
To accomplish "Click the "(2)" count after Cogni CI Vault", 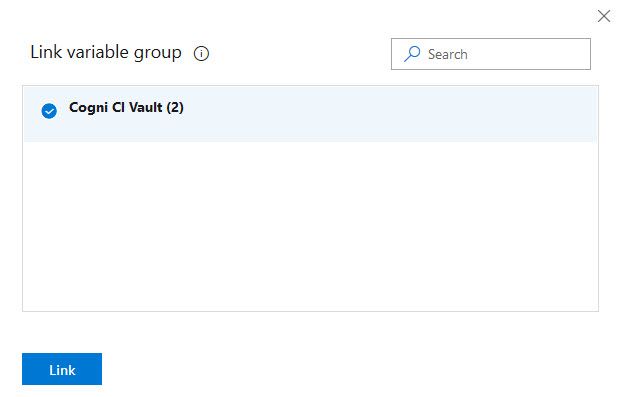I will 175,107.
